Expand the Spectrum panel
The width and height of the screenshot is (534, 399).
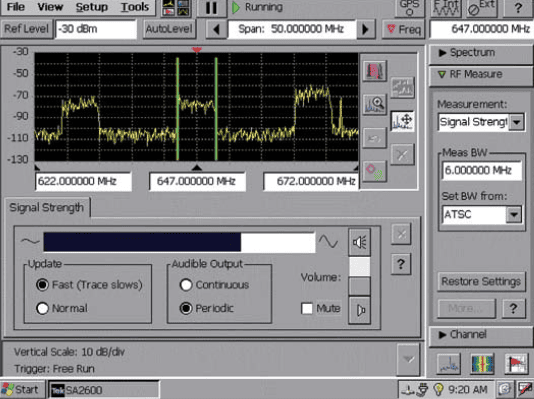(x=481, y=53)
